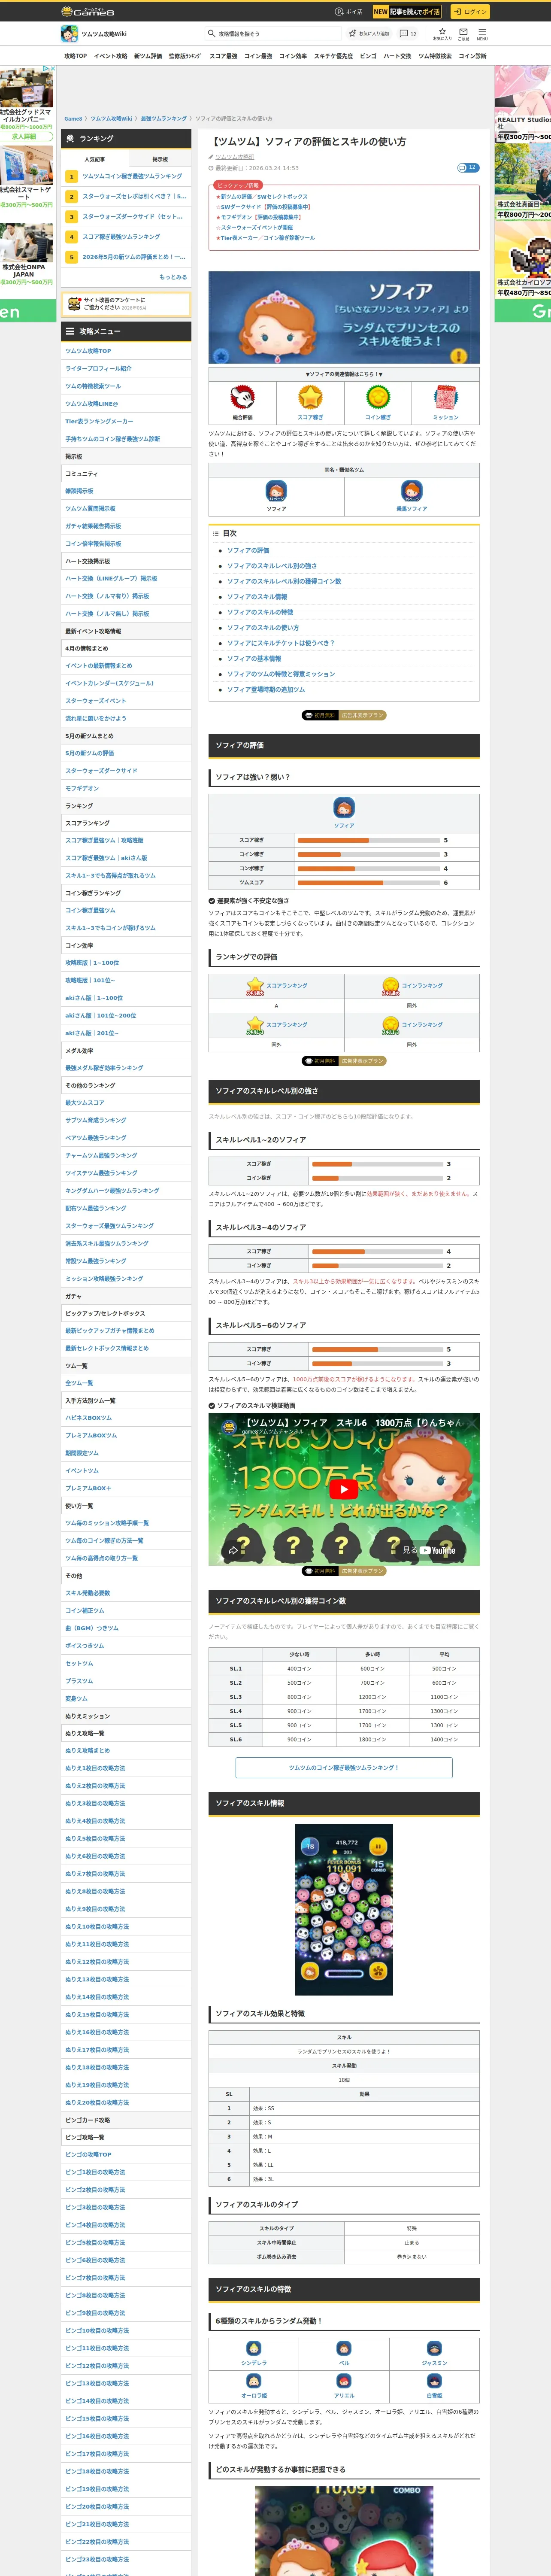551x2576 pixels.
Task: Click the ソフィア header banner image
Action: pyautogui.click(x=344, y=318)
